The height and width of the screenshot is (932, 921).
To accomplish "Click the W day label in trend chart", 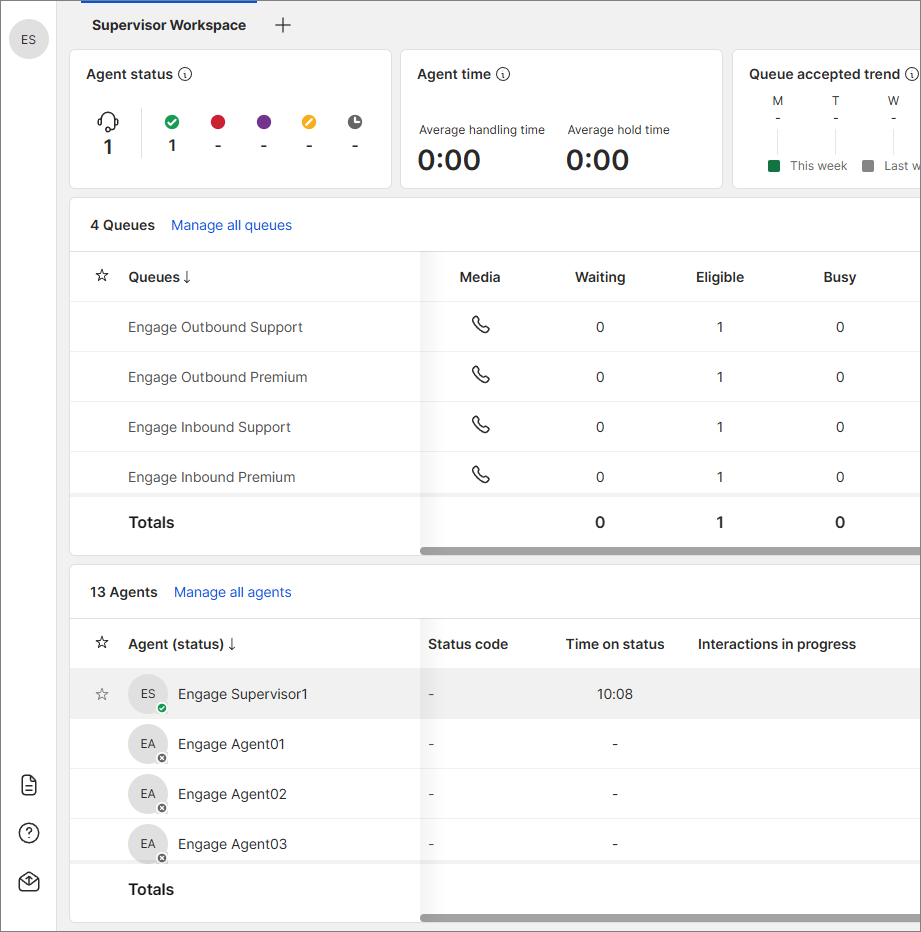I will coord(894,100).
